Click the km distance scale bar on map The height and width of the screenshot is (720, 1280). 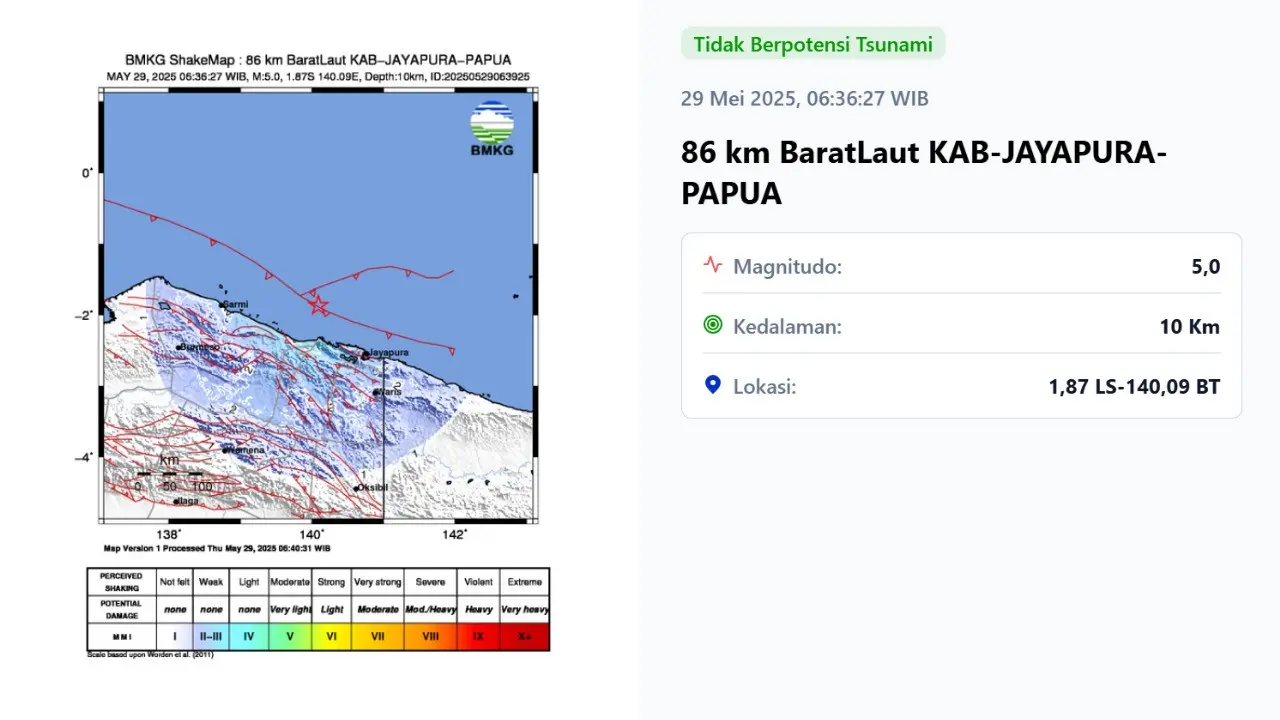(169, 473)
